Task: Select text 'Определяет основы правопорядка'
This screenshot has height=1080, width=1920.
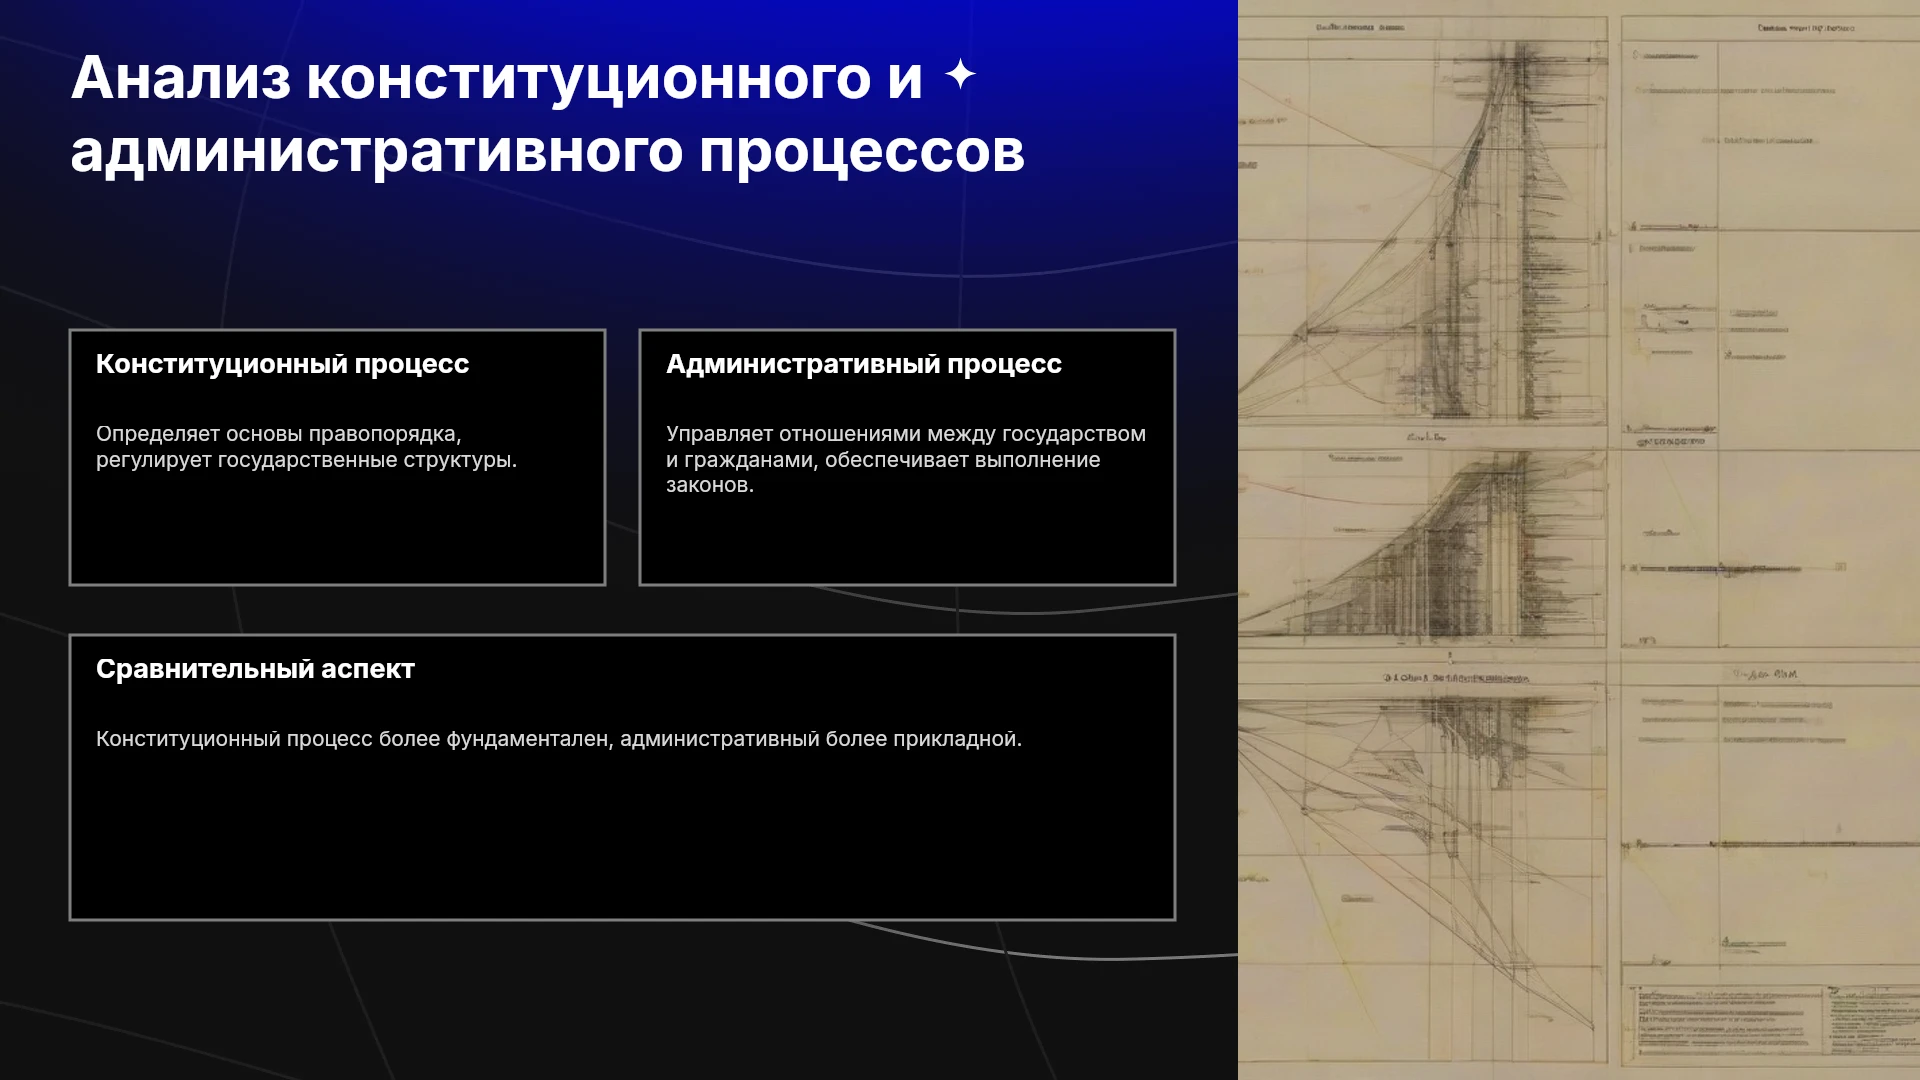Action: [276, 434]
